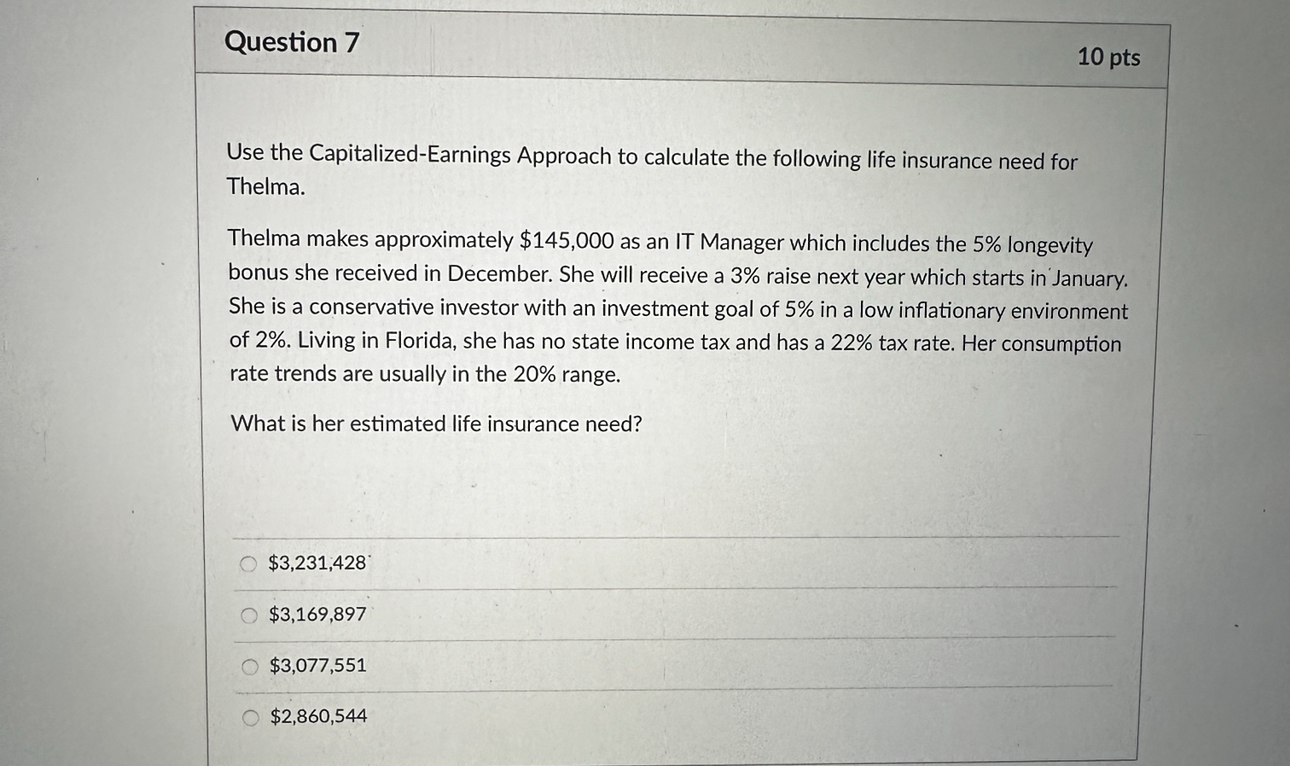Click the estimated life insurance need question line
The image size is (1290, 766).
coord(434,423)
